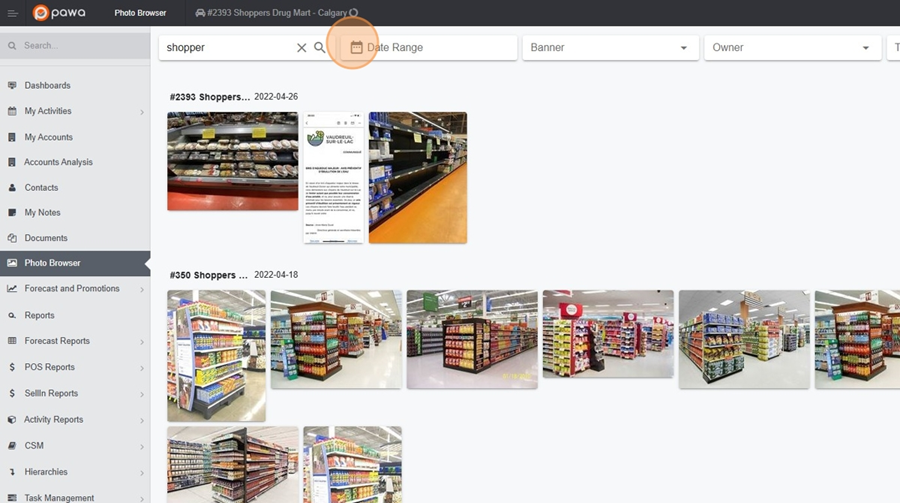Image resolution: width=900 pixels, height=503 pixels.
Task: Click the Dashboards sidebar icon
Action: point(12,86)
